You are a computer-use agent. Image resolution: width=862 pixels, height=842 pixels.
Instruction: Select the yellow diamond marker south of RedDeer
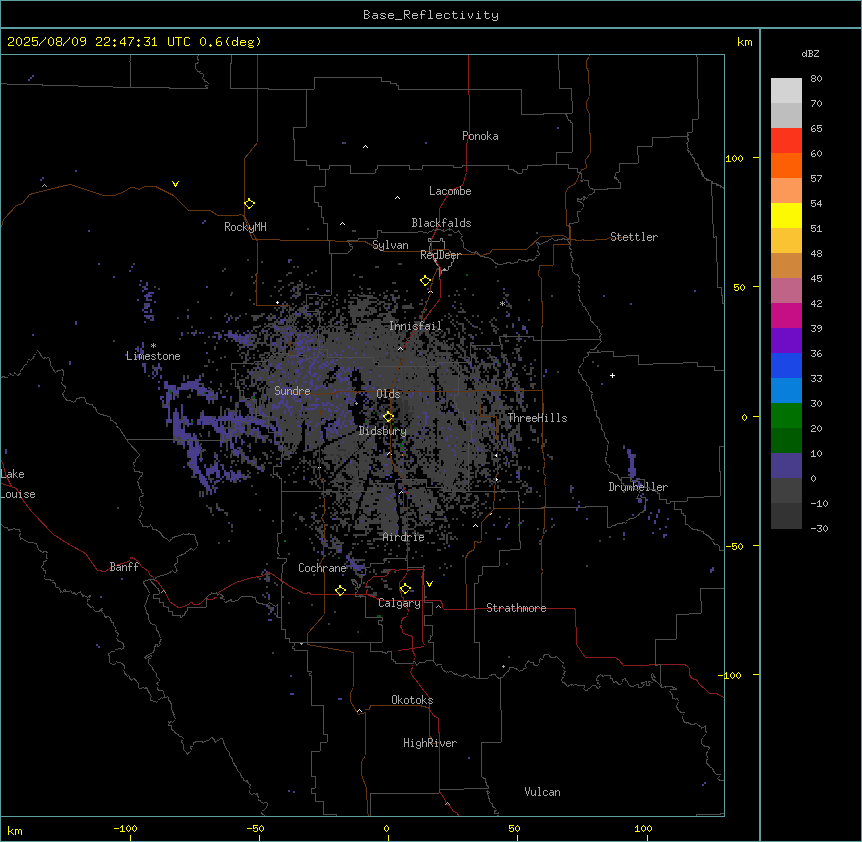(x=426, y=281)
